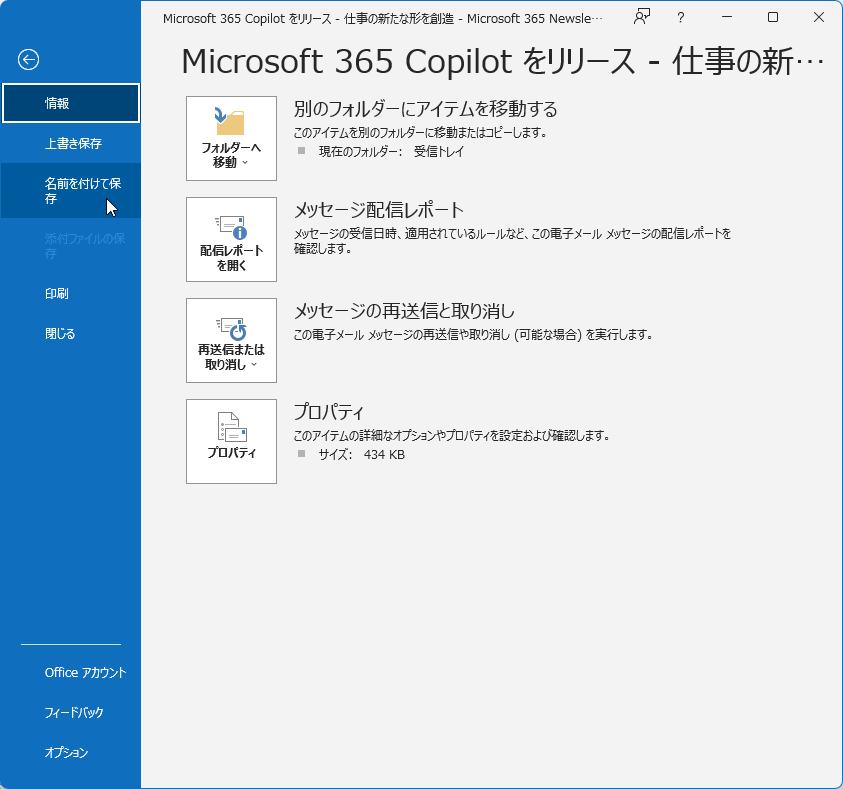Click the Microsoft 365 Copilot message title heading
The height and width of the screenshot is (789, 843).
(x=502, y=61)
